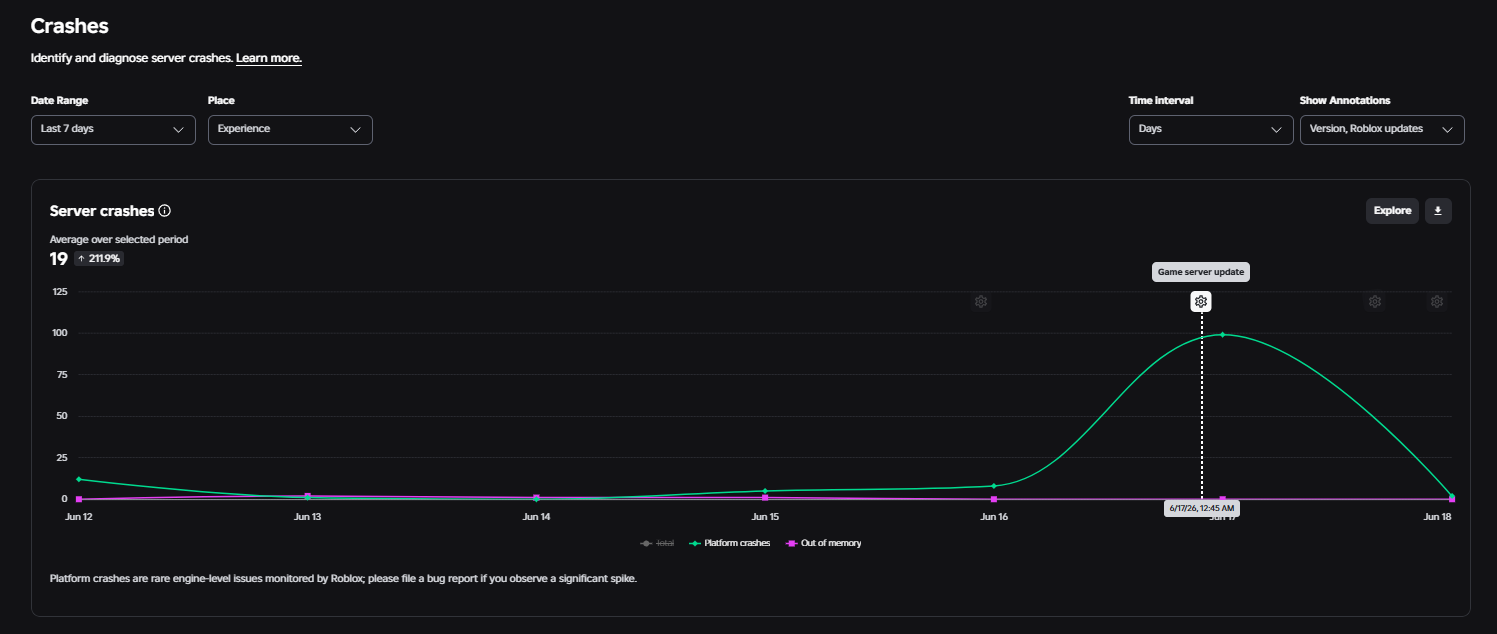The image size is (1497, 634).
Task: Click the Platform crashes peak point near 100
Action: click(x=1222, y=334)
